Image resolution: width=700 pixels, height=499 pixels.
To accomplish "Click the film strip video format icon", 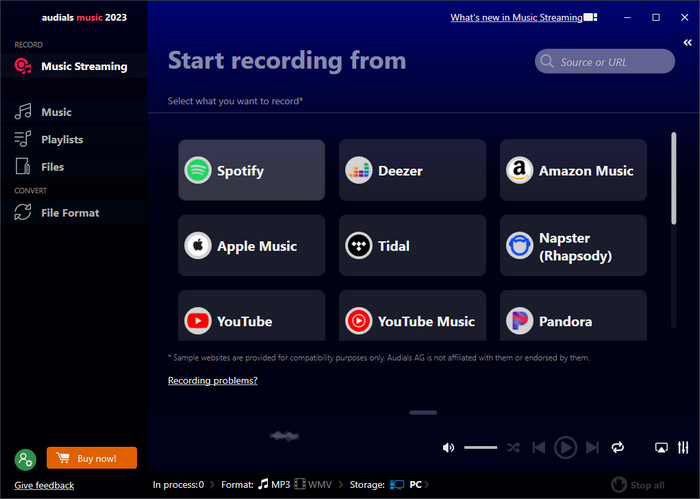I will click(300, 484).
